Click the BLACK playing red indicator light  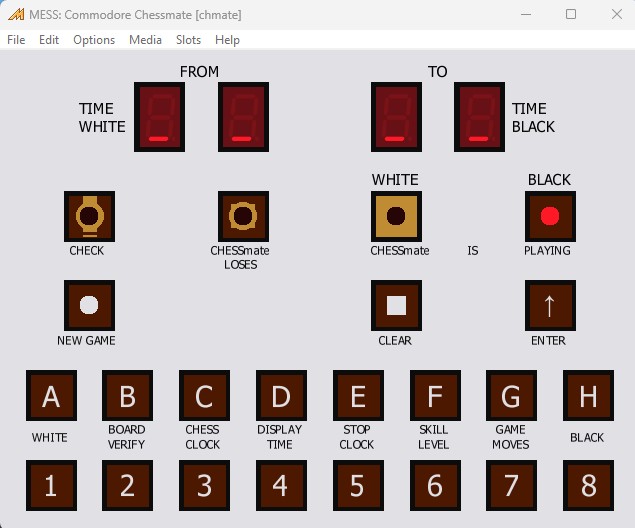(x=550, y=216)
